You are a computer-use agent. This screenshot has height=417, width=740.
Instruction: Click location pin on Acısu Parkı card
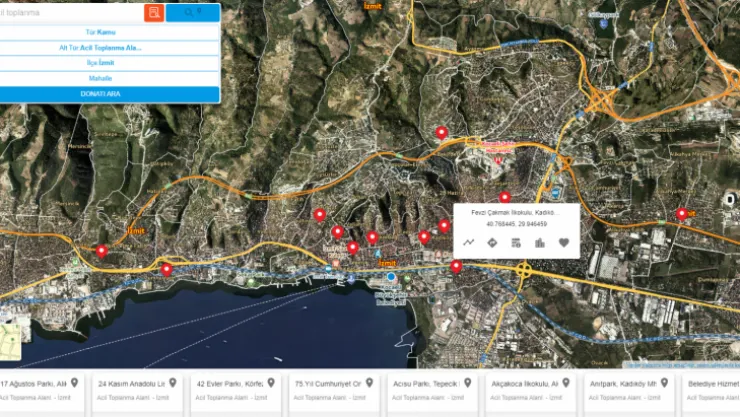coord(468,383)
